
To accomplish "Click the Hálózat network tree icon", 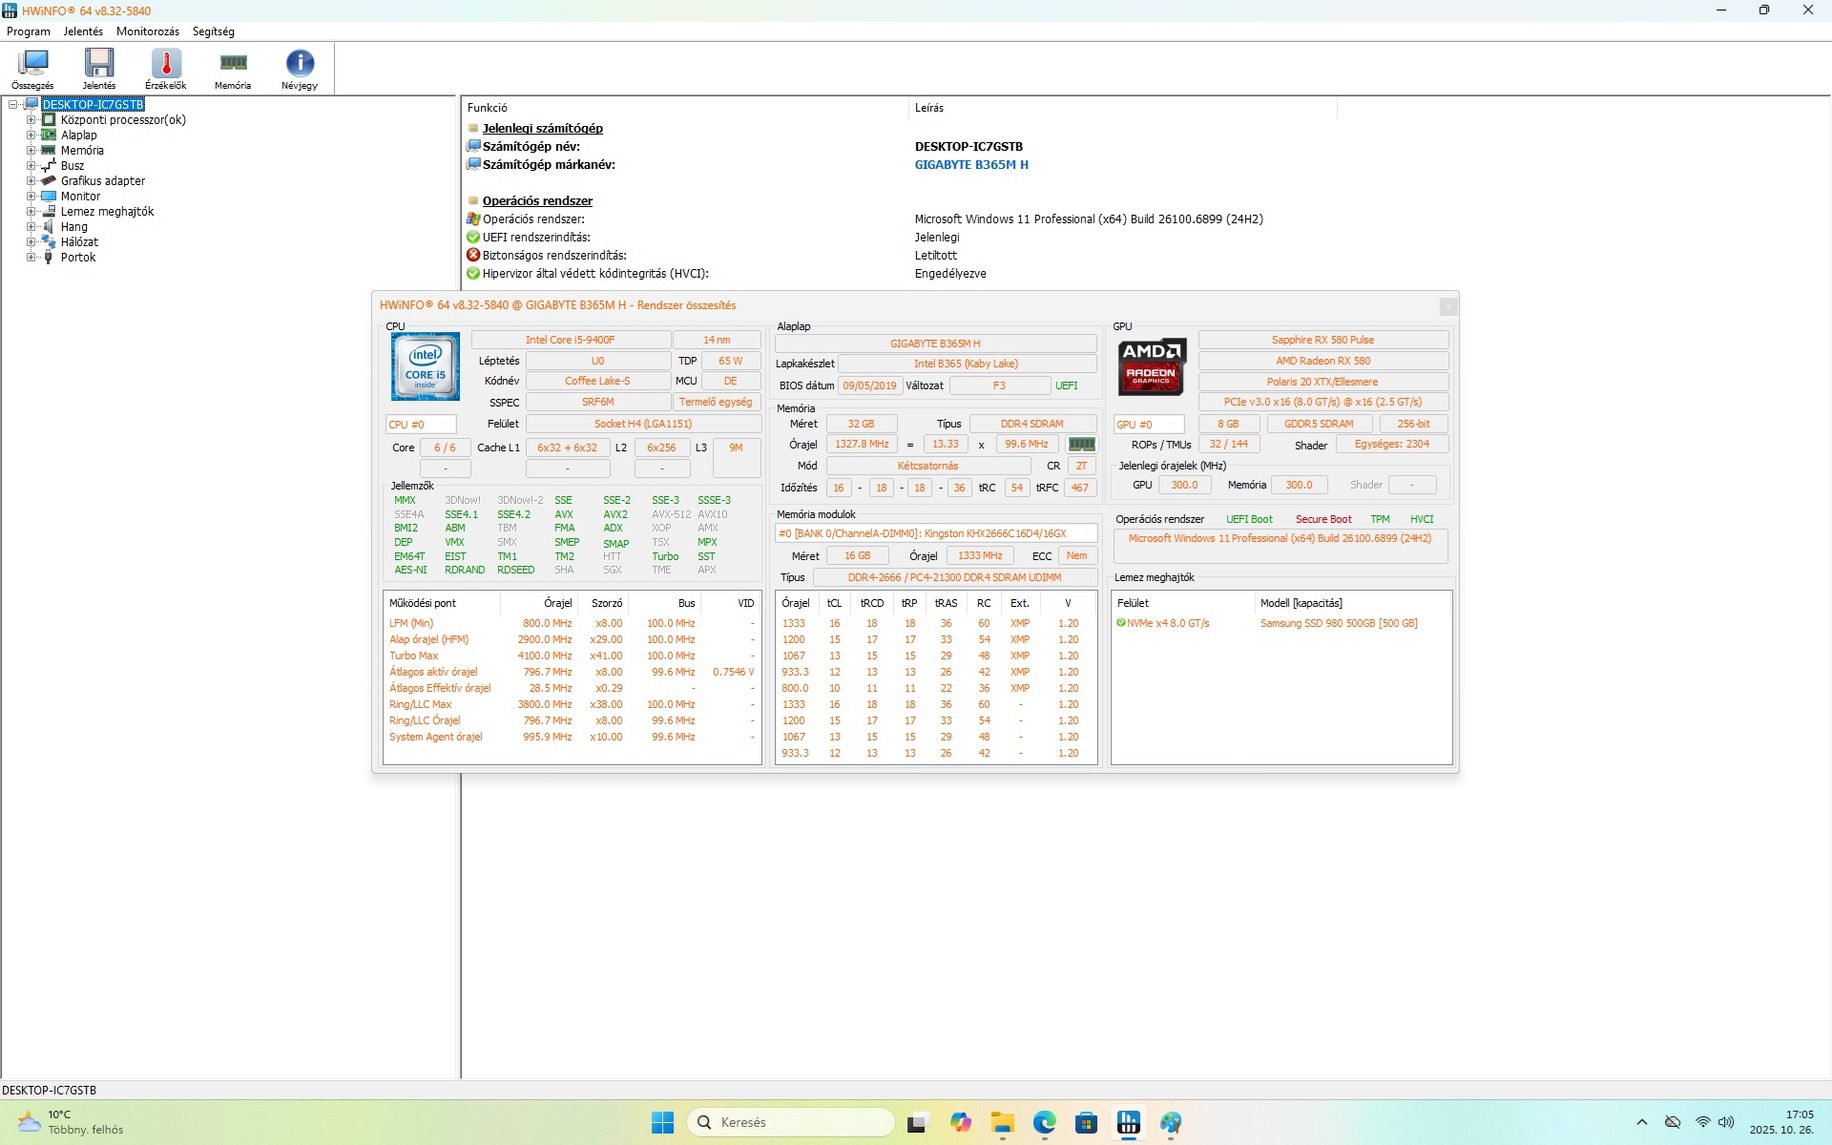I will [48, 242].
